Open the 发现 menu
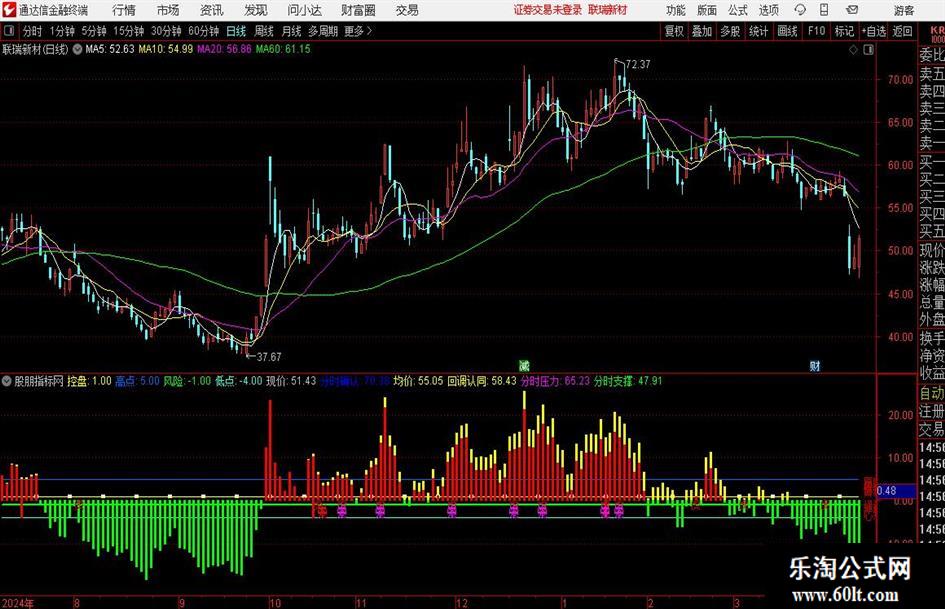Screen dimensions: 945x609 tap(256, 10)
